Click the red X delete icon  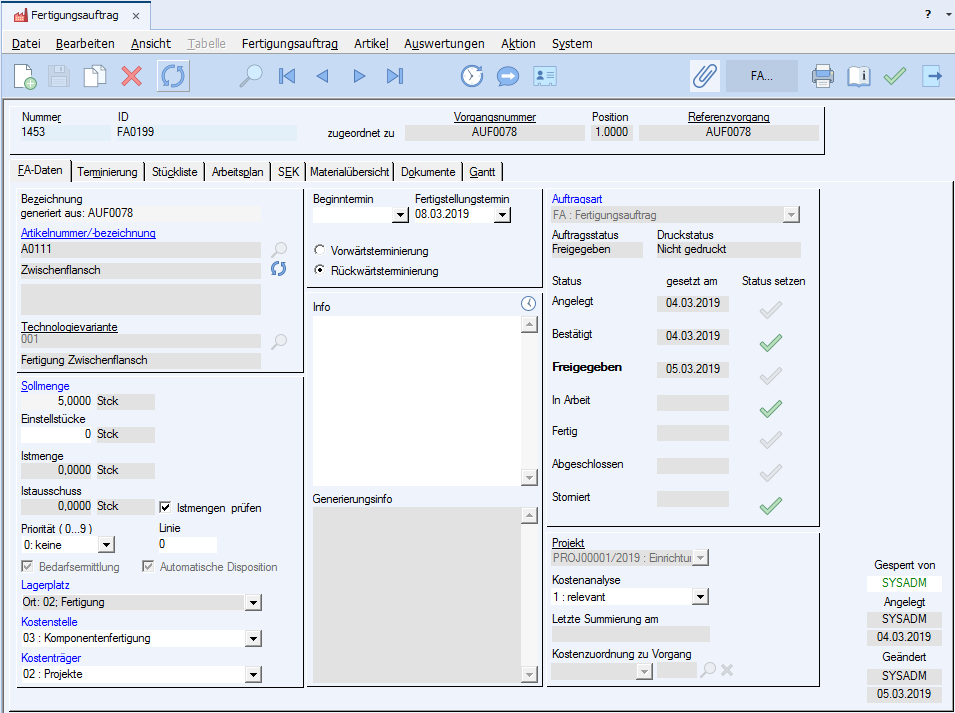[x=132, y=76]
